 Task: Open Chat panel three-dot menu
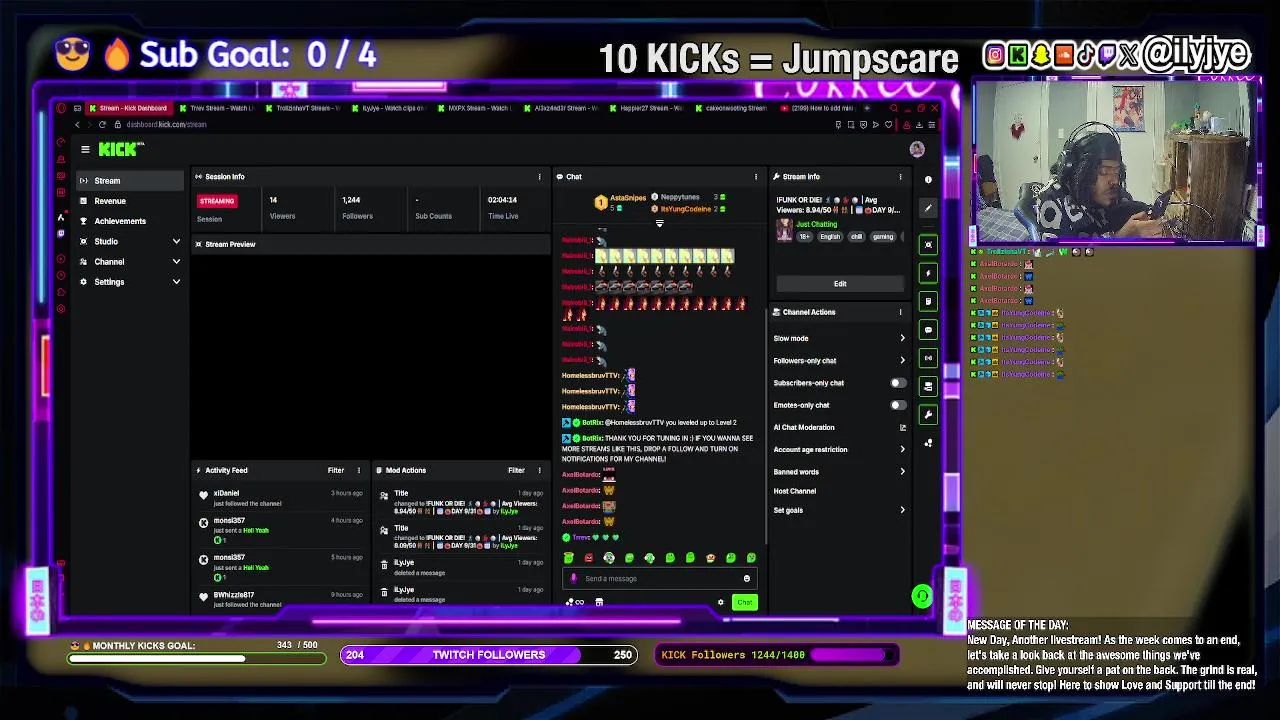(x=756, y=177)
